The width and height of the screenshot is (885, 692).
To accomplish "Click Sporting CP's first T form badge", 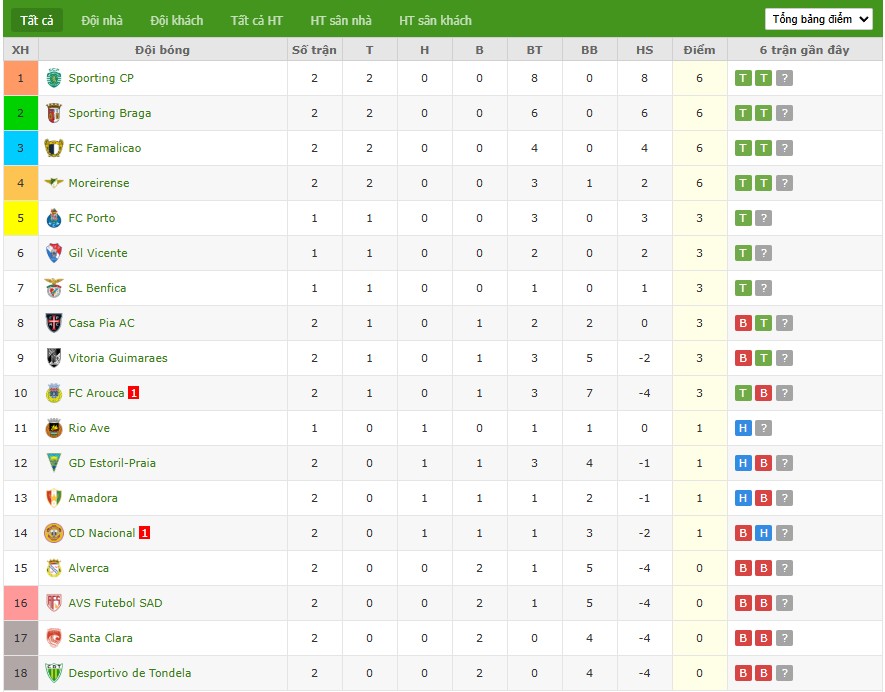I will pyautogui.click(x=743, y=78).
